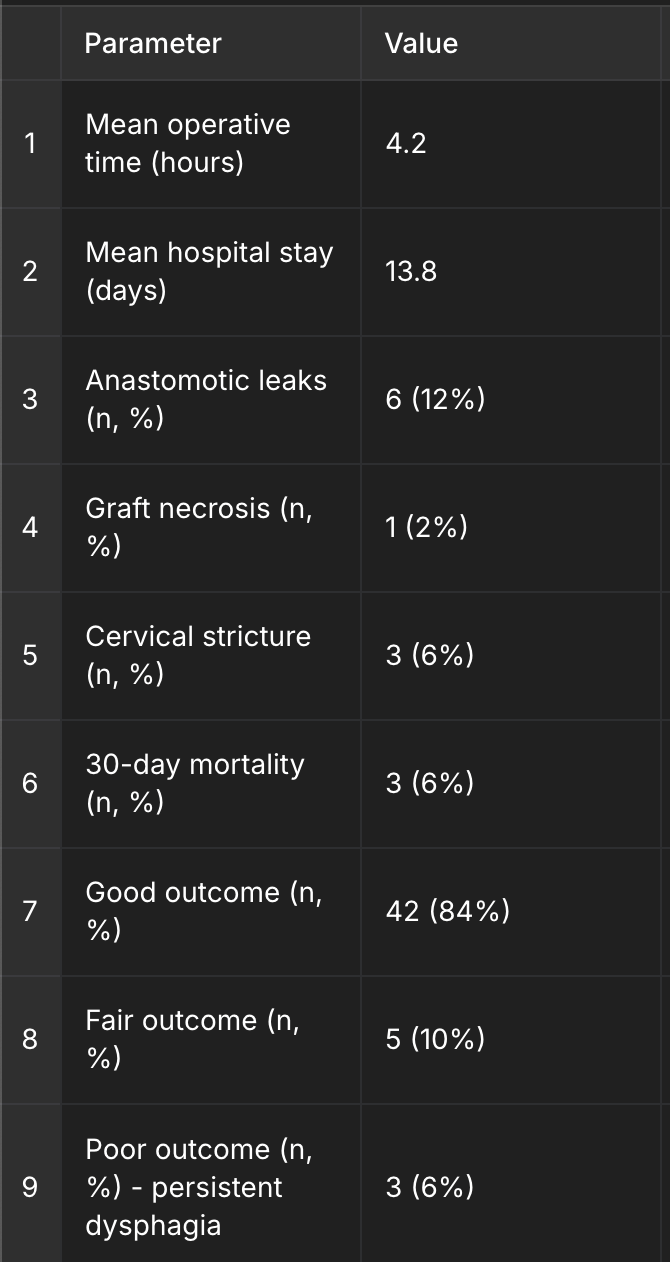Click the Poor outcome persistent dysphagia cell

pyautogui.click(x=199, y=1187)
